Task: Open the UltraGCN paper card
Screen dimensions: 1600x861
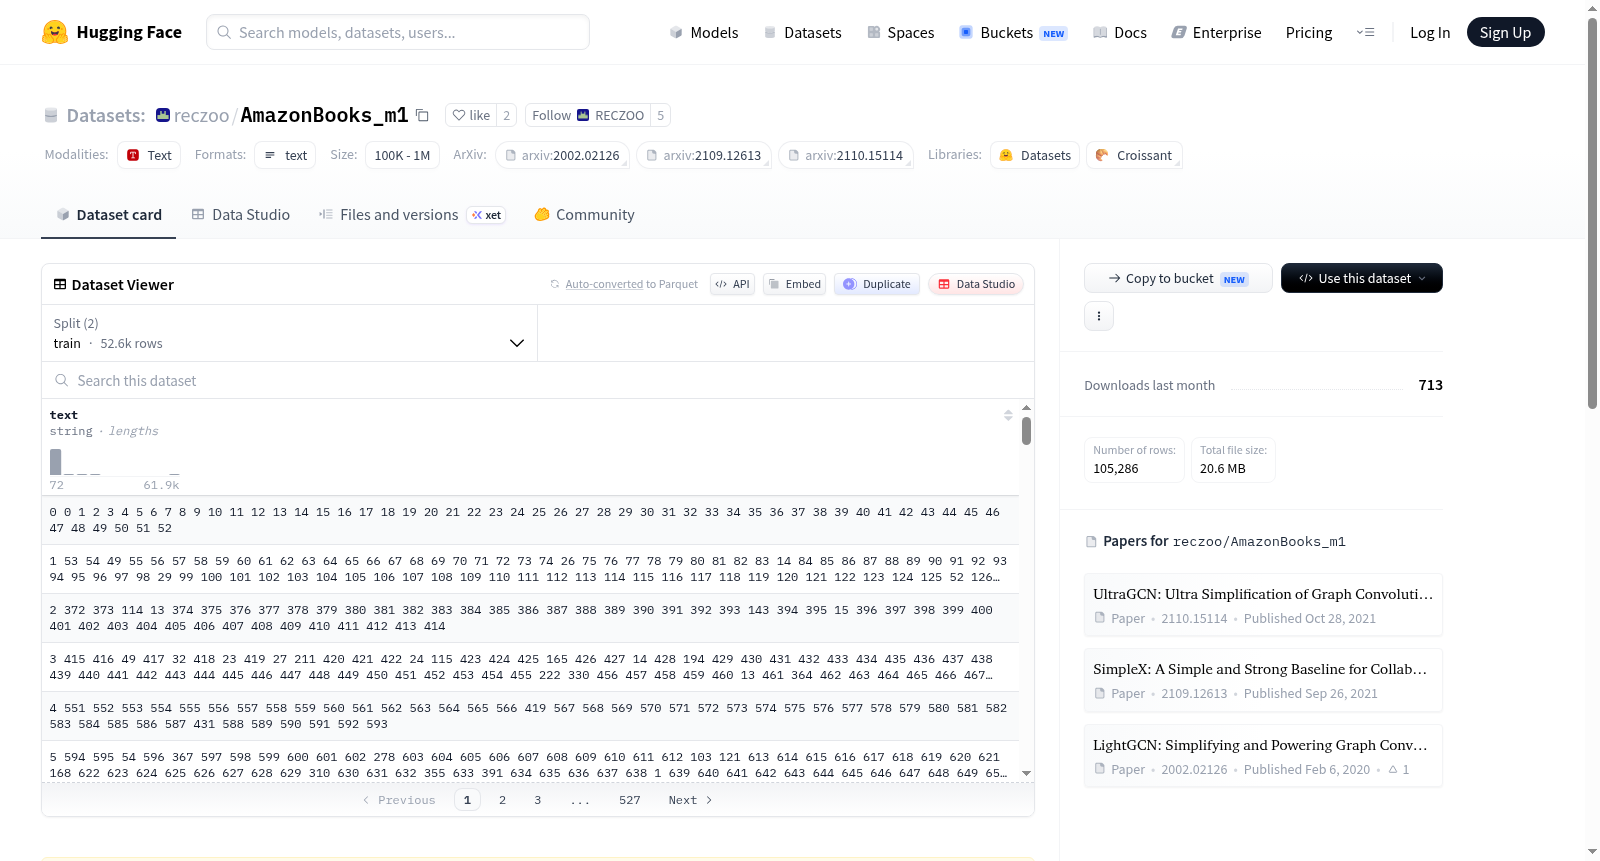Action: pyautogui.click(x=1263, y=605)
